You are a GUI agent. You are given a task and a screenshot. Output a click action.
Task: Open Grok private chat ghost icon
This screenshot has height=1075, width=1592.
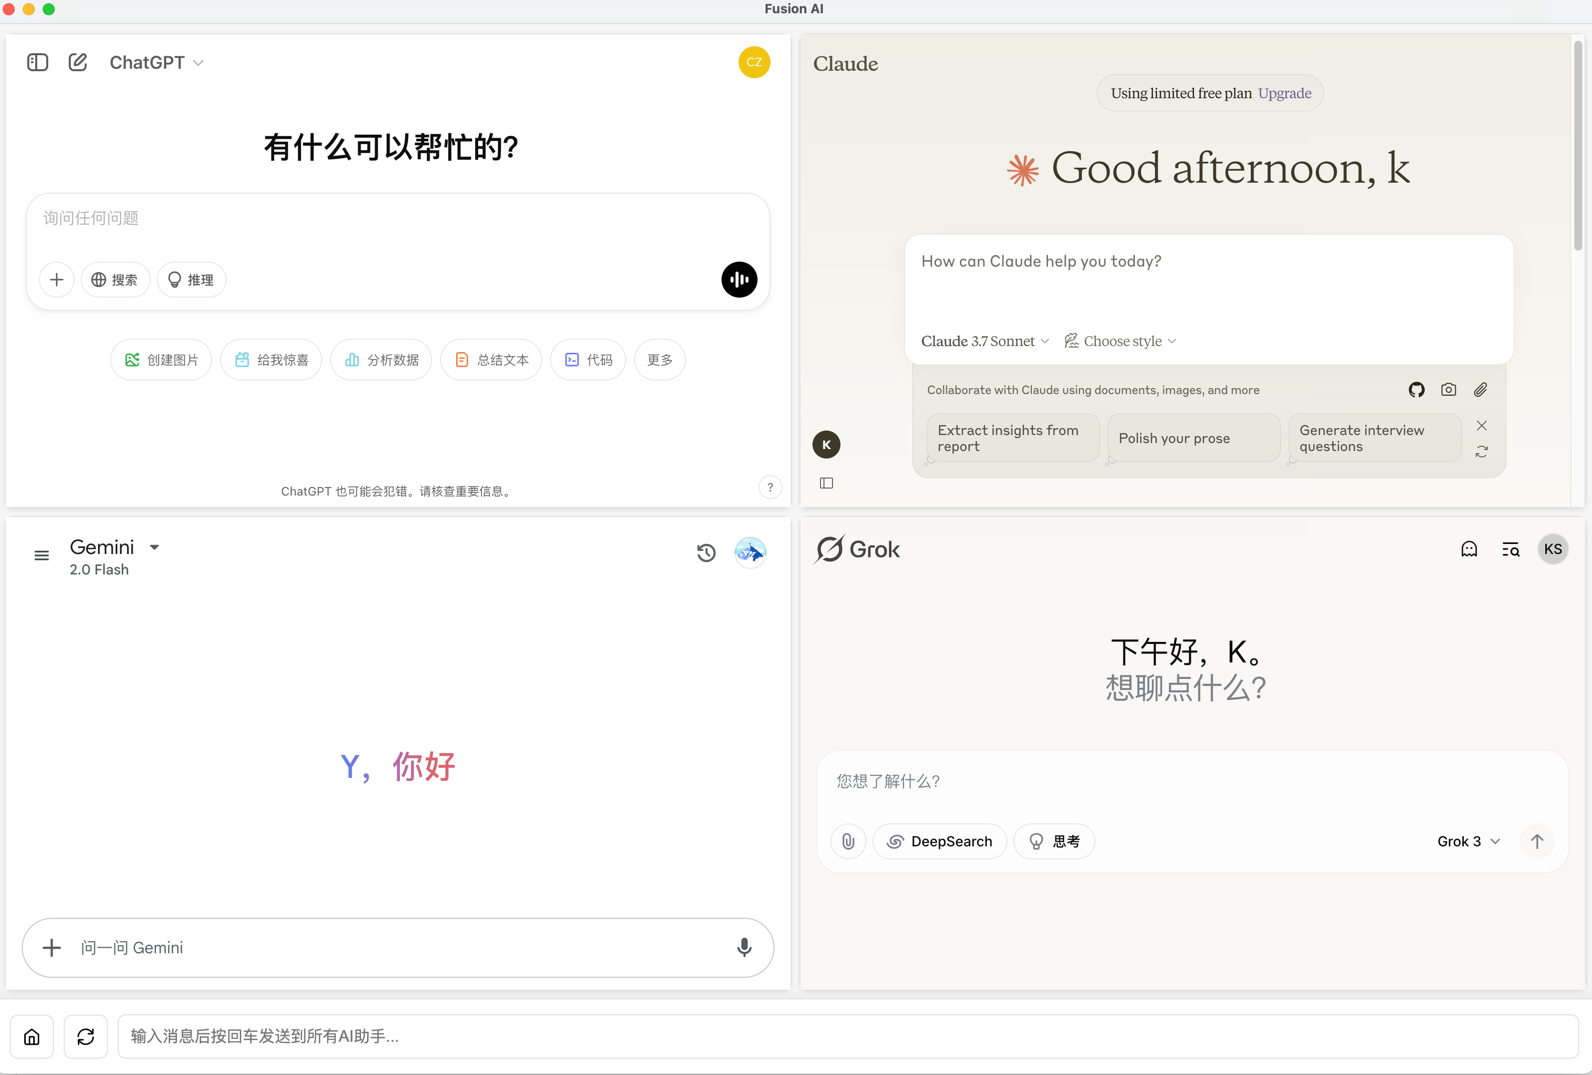tap(1469, 549)
